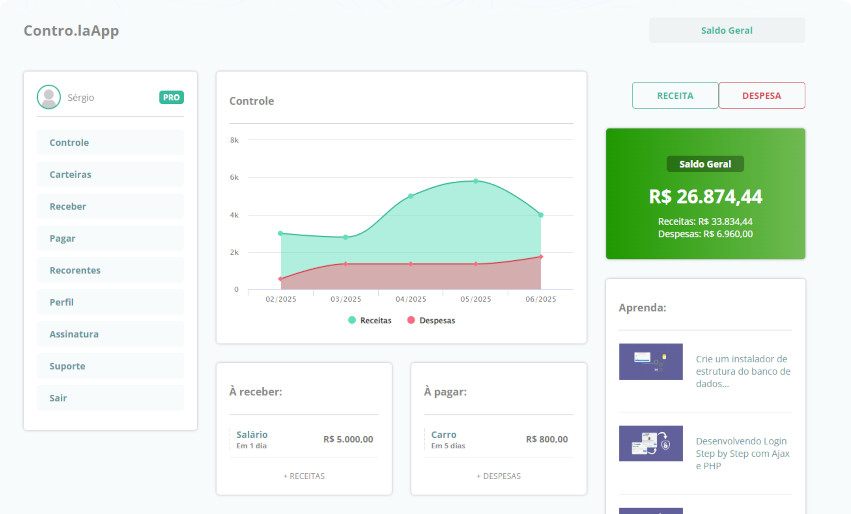
Task: Click the Aprenda: heading
Action: [x=643, y=308]
